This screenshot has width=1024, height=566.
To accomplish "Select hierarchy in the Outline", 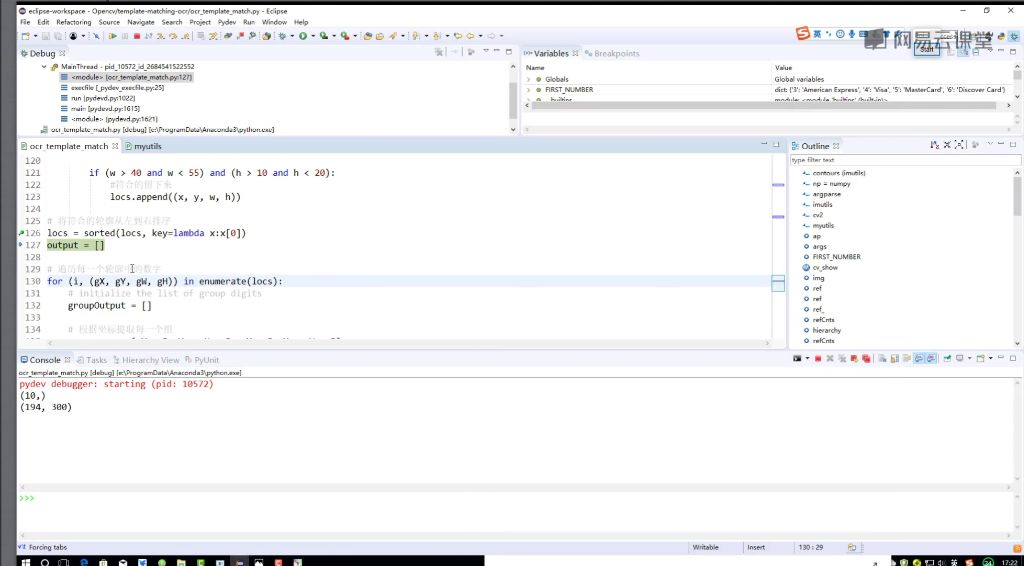I will point(826,330).
